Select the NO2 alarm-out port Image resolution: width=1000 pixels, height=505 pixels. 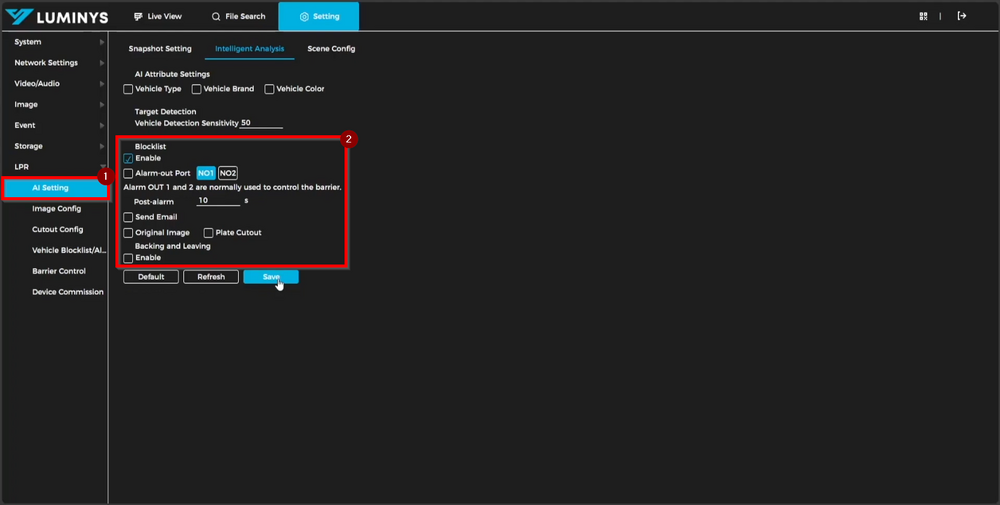click(228, 173)
